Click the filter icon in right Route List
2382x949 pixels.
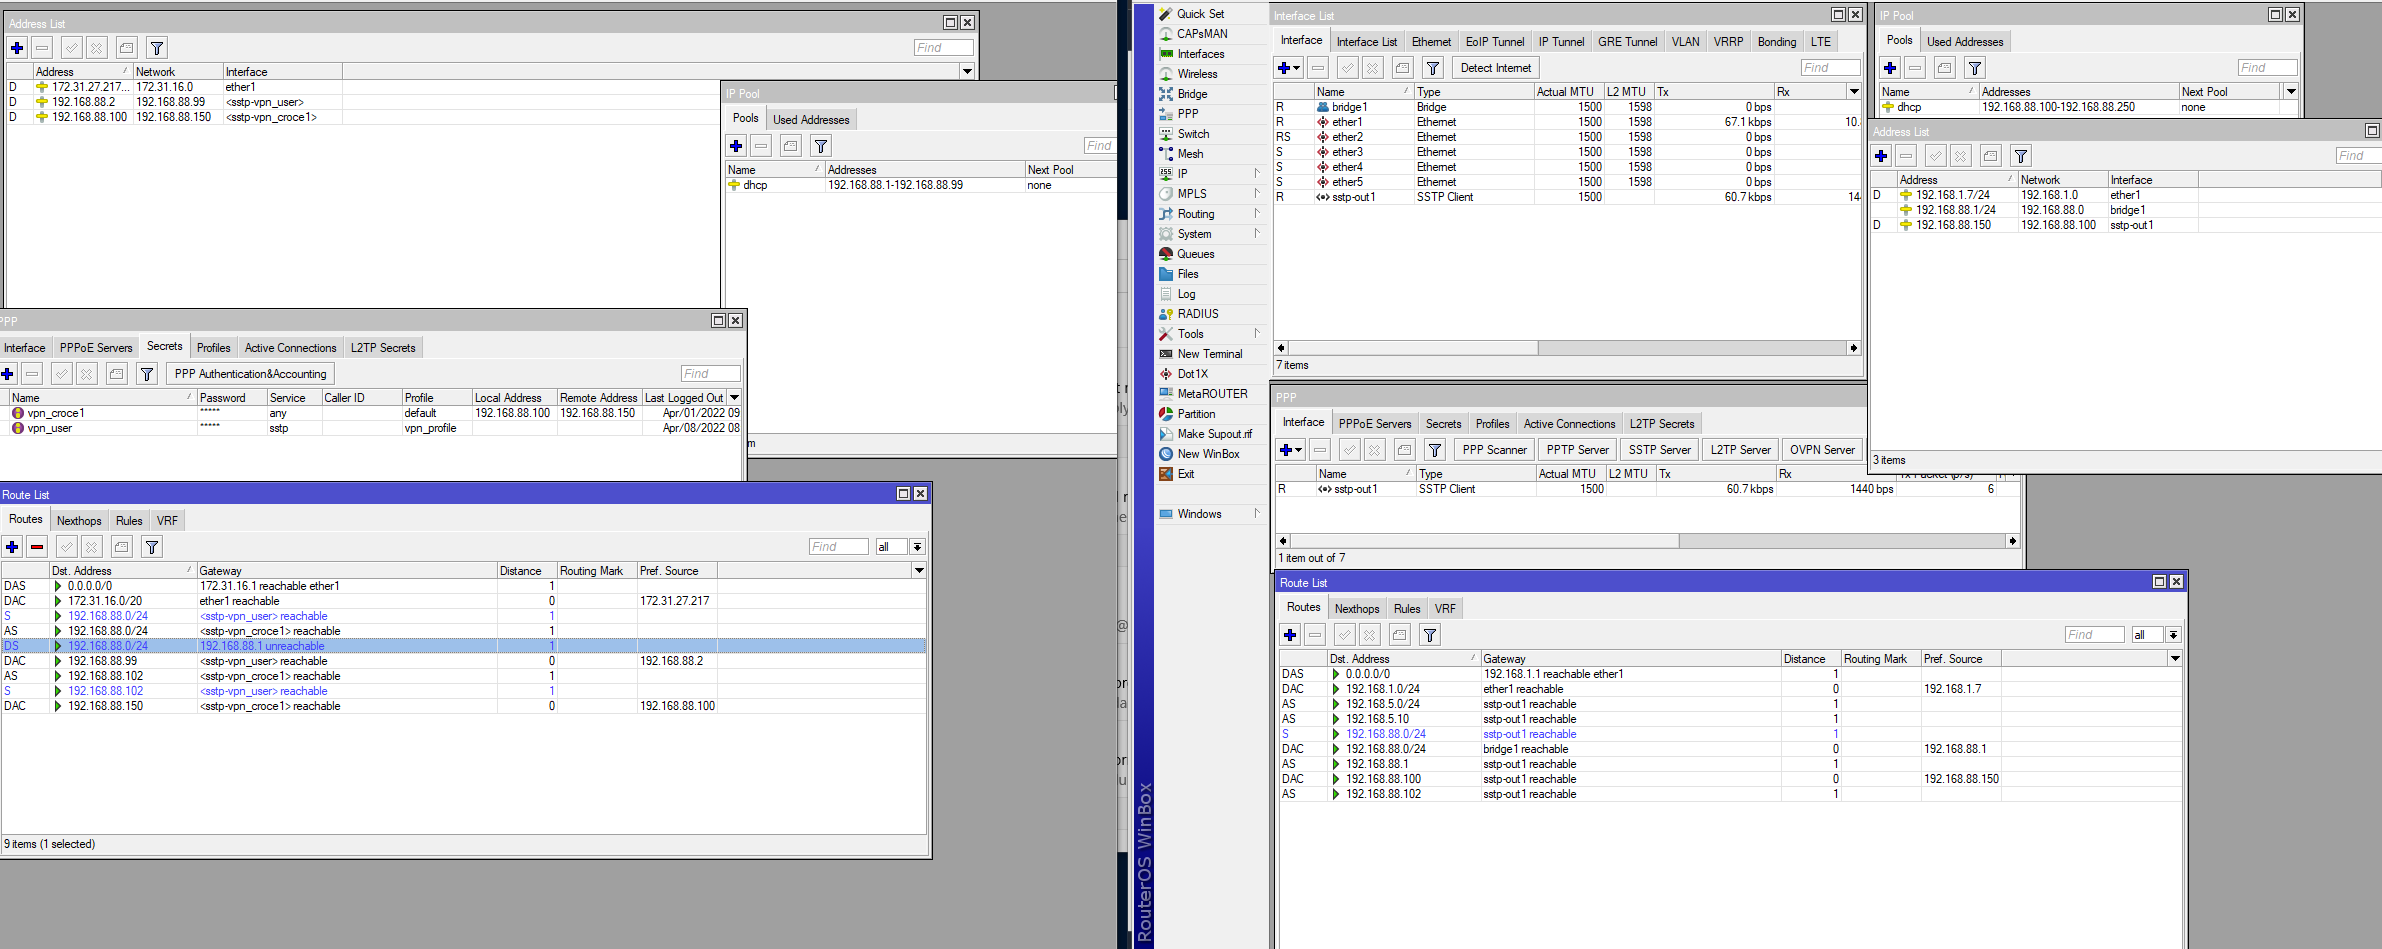[x=1430, y=635]
